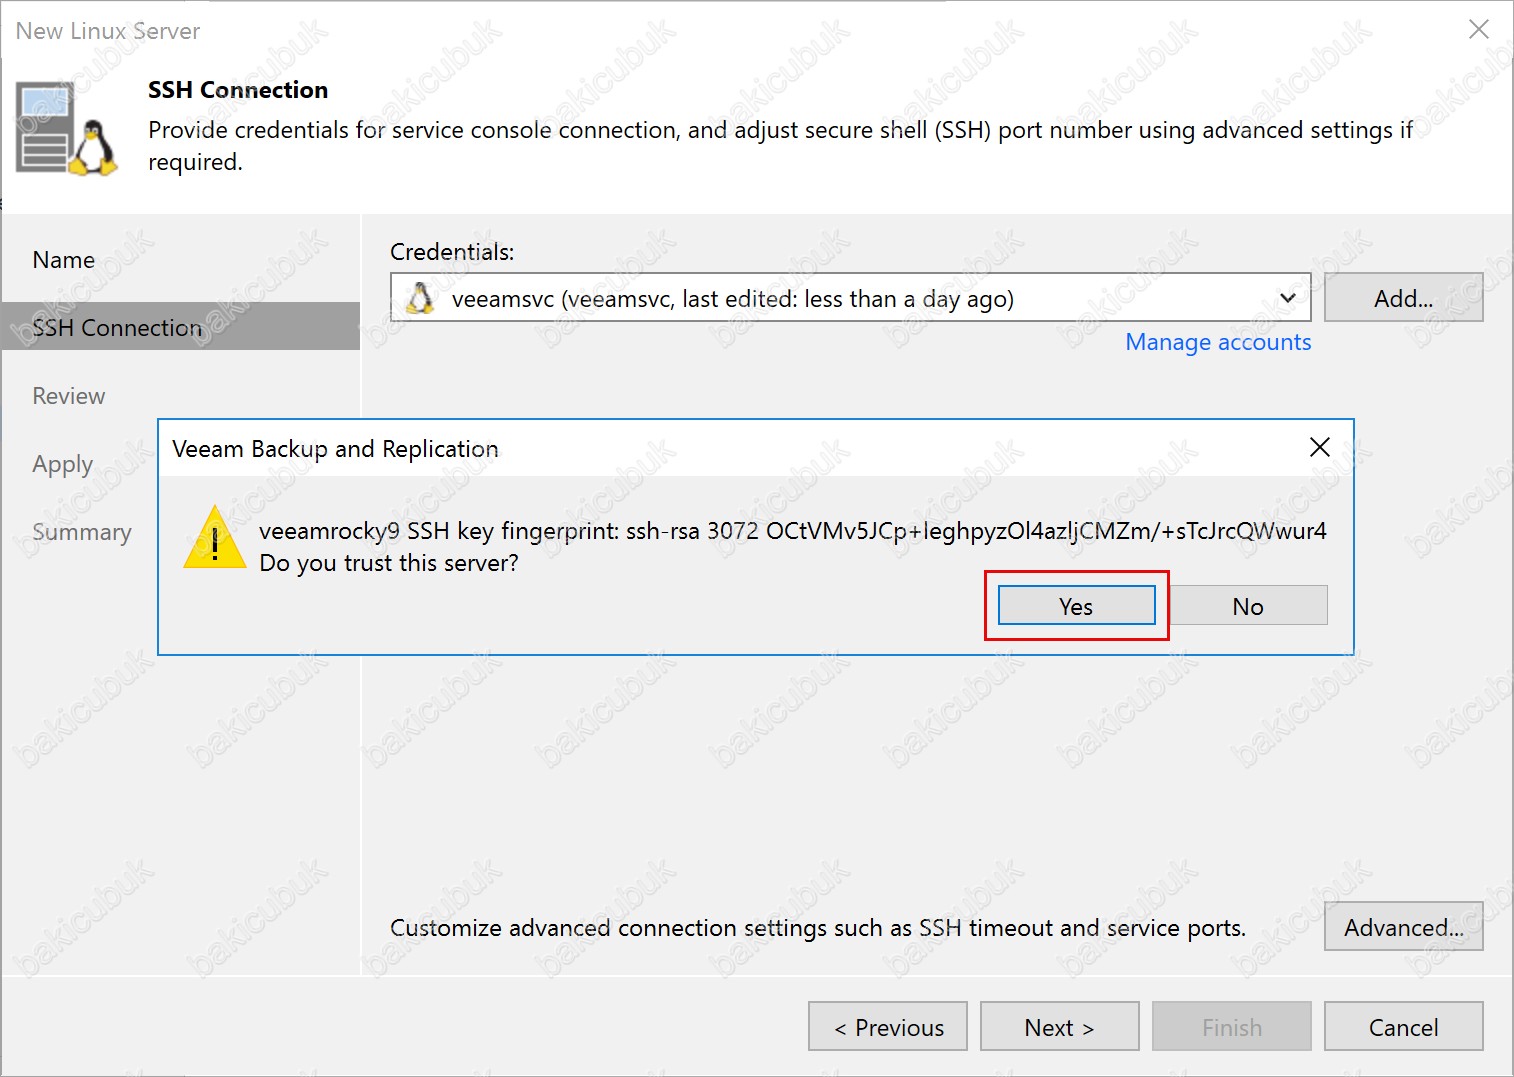Click the Add... credentials button

tap(1403, 298)
